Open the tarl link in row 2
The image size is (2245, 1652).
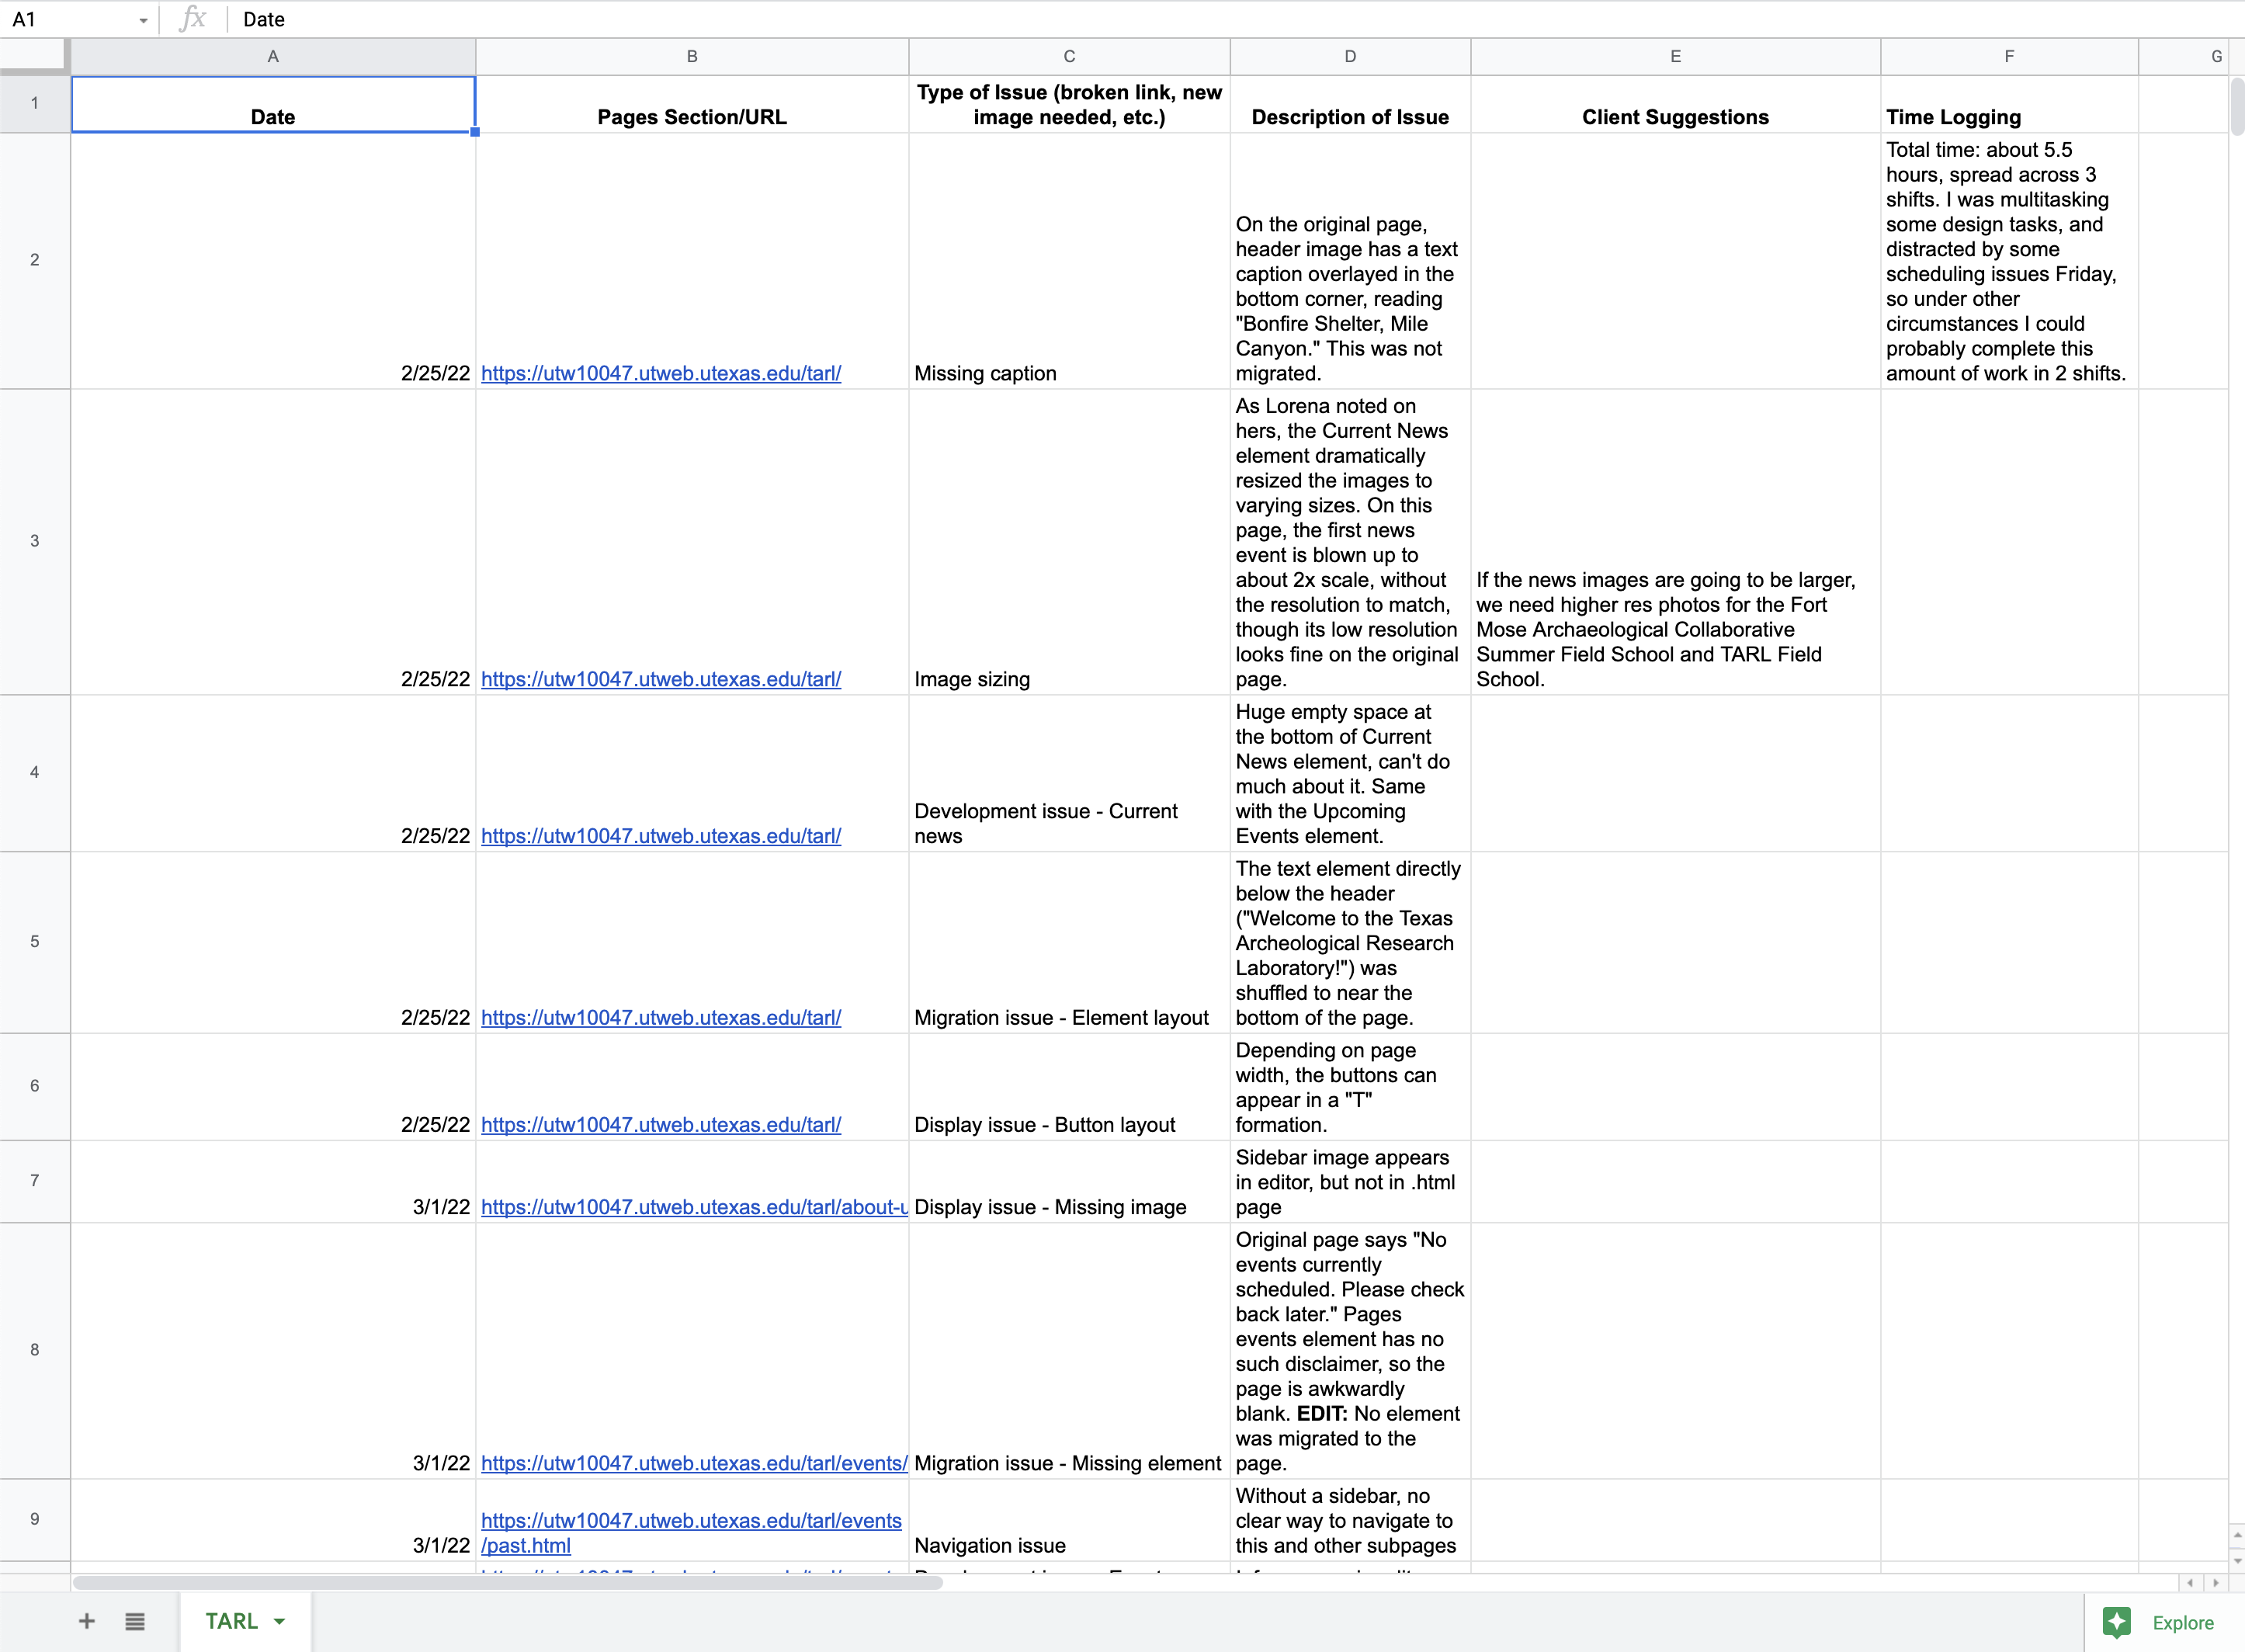pos(661,373)
